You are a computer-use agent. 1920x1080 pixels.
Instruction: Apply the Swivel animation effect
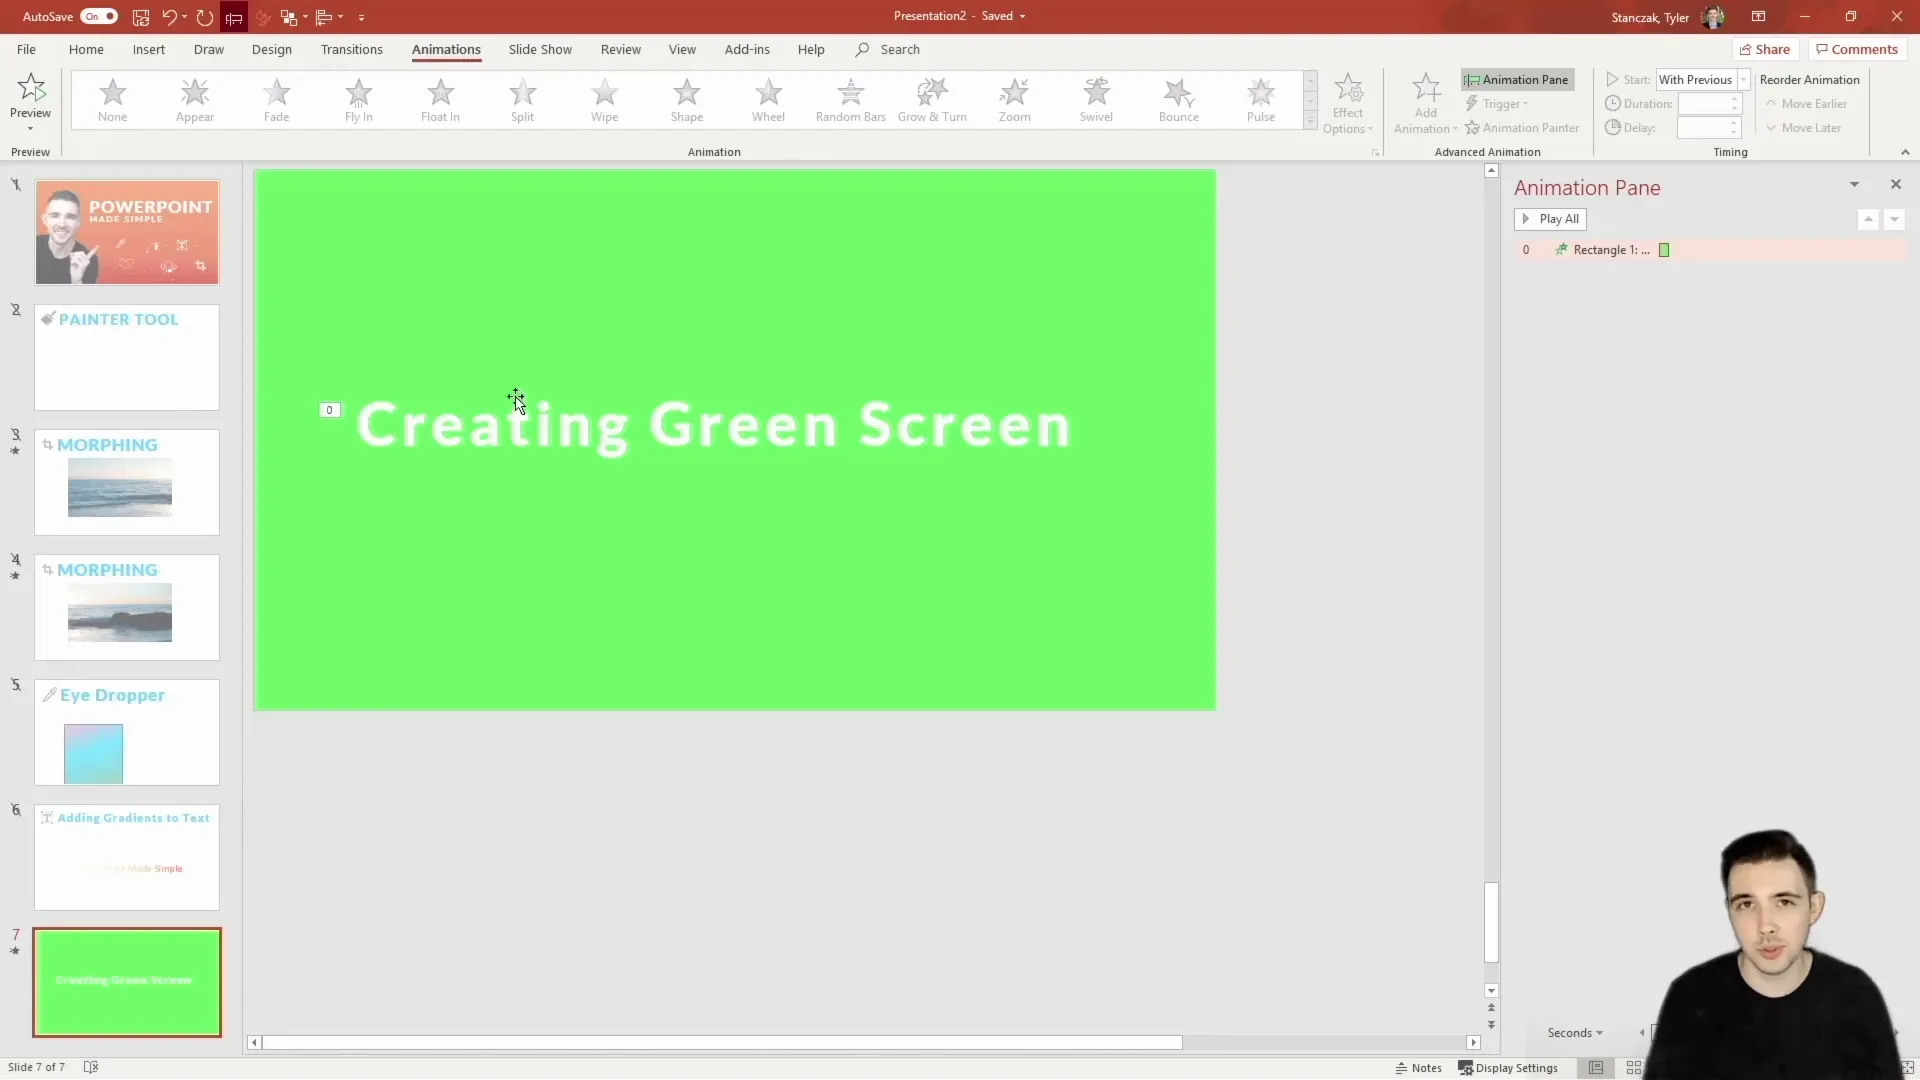(1096, 100)
